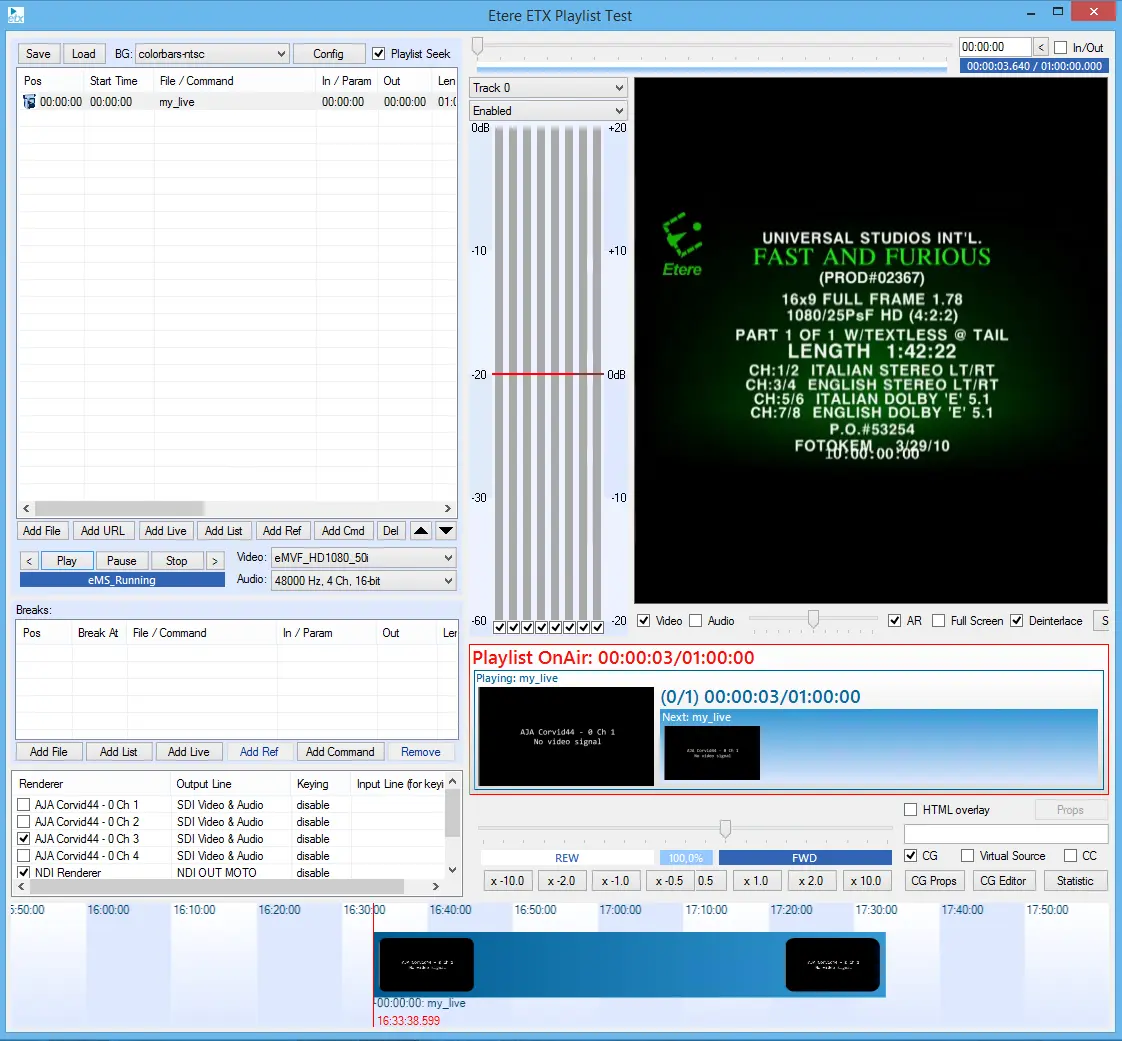Disable the Playlist Seek checkbox

pos(379,54)
